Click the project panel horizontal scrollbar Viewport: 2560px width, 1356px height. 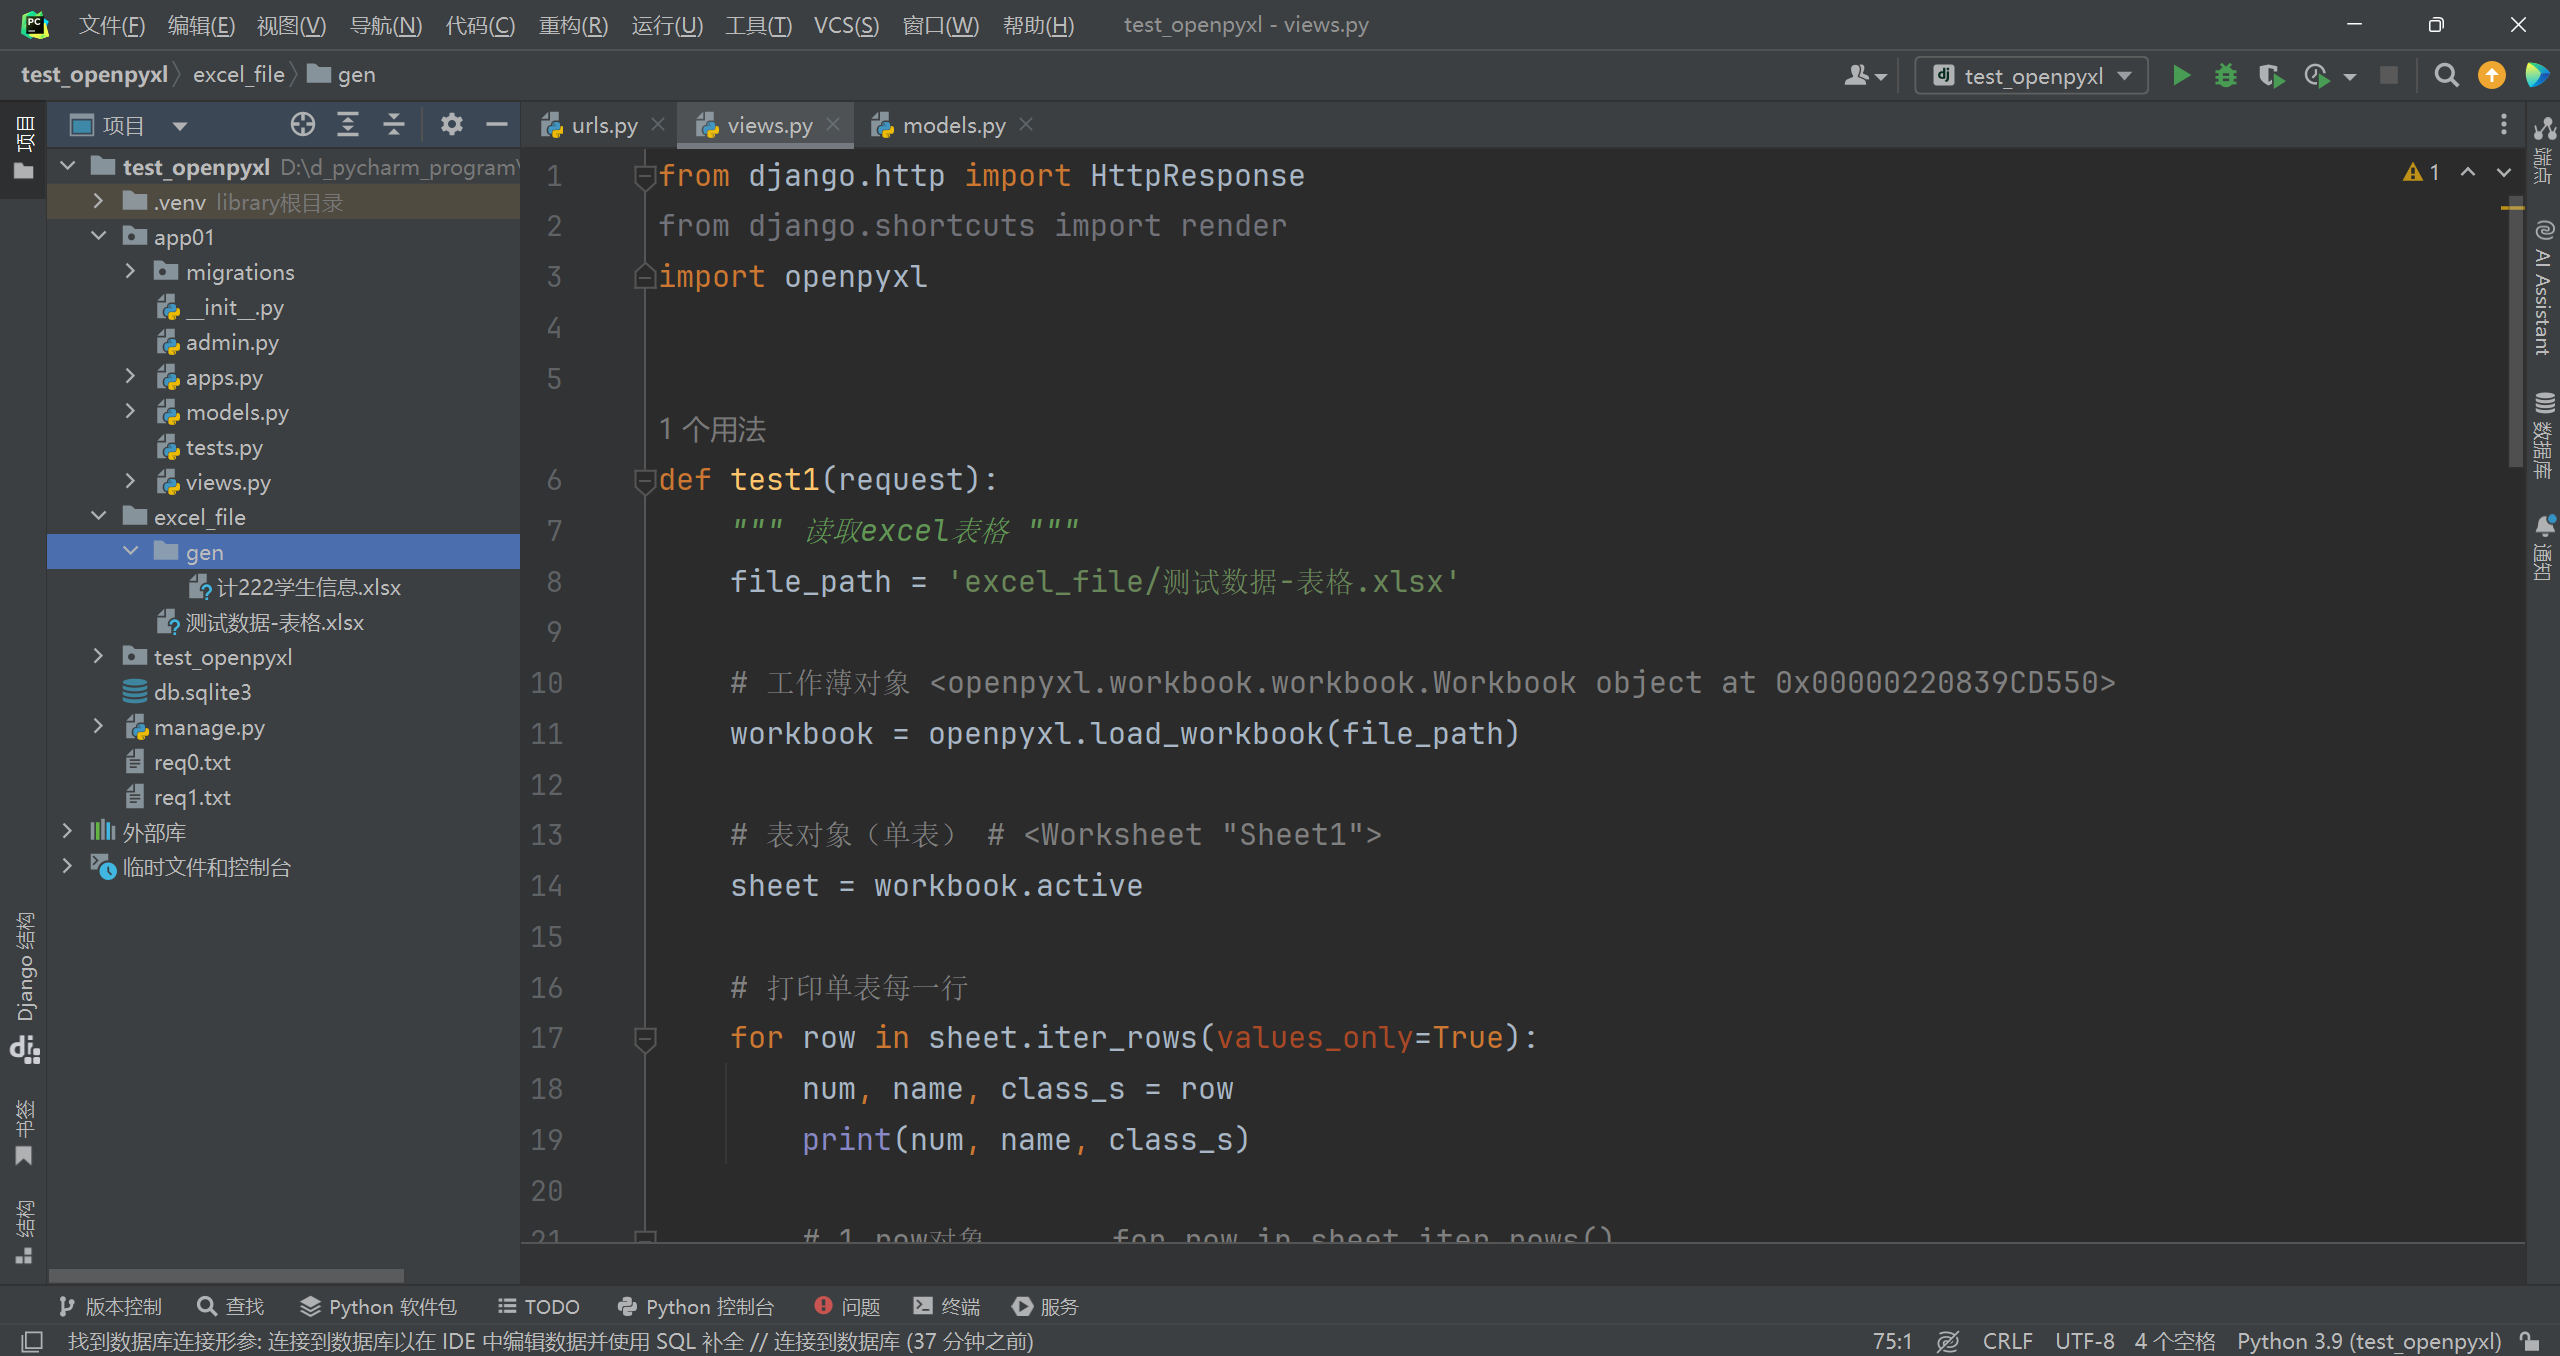226,1275
